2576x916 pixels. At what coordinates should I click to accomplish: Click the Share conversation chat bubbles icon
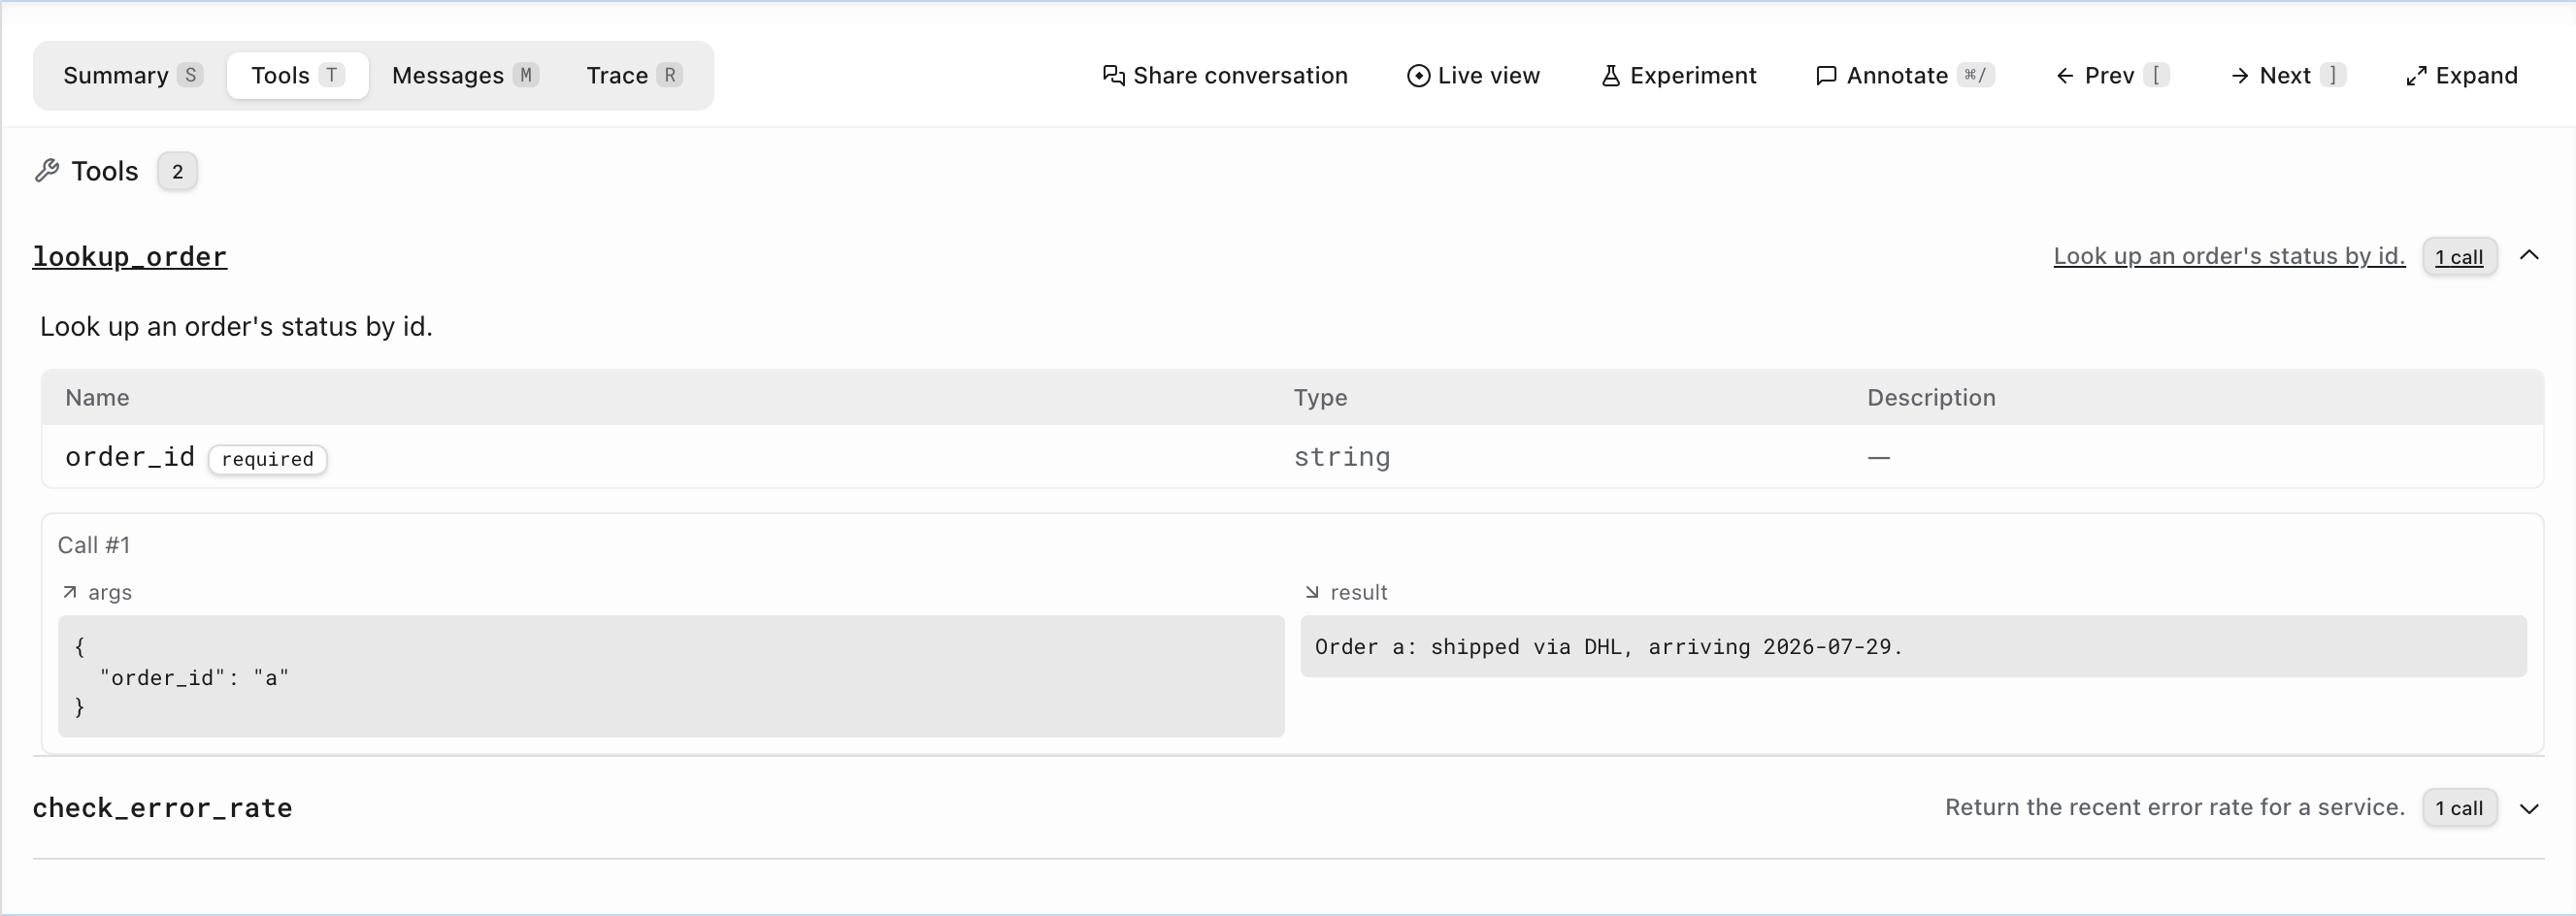(1113, 76)
